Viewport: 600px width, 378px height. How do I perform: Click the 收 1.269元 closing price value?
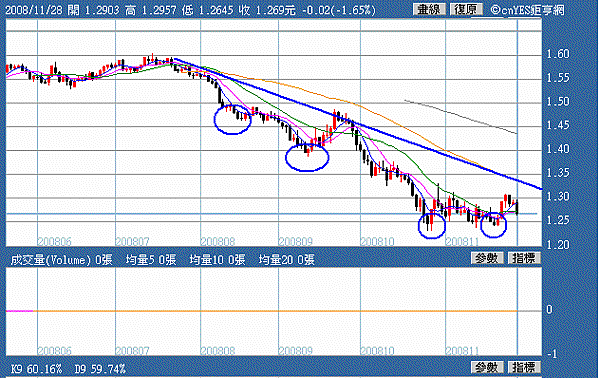tap(267, 10)
